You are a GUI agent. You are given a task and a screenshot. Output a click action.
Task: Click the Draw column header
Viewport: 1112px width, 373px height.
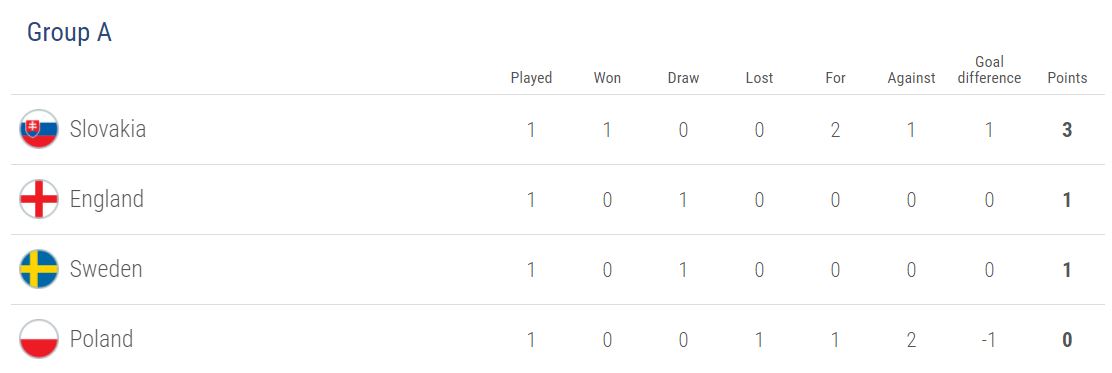pyautogui.click(x=683, y=78)
